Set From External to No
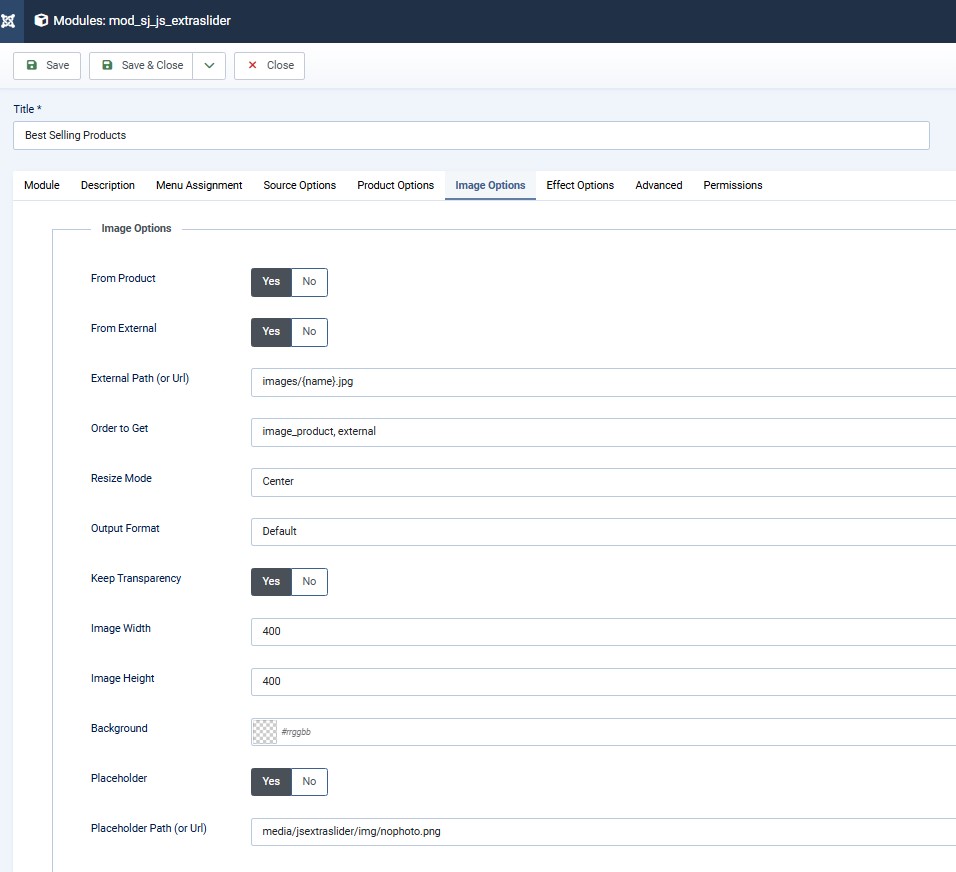 [309, 332]
